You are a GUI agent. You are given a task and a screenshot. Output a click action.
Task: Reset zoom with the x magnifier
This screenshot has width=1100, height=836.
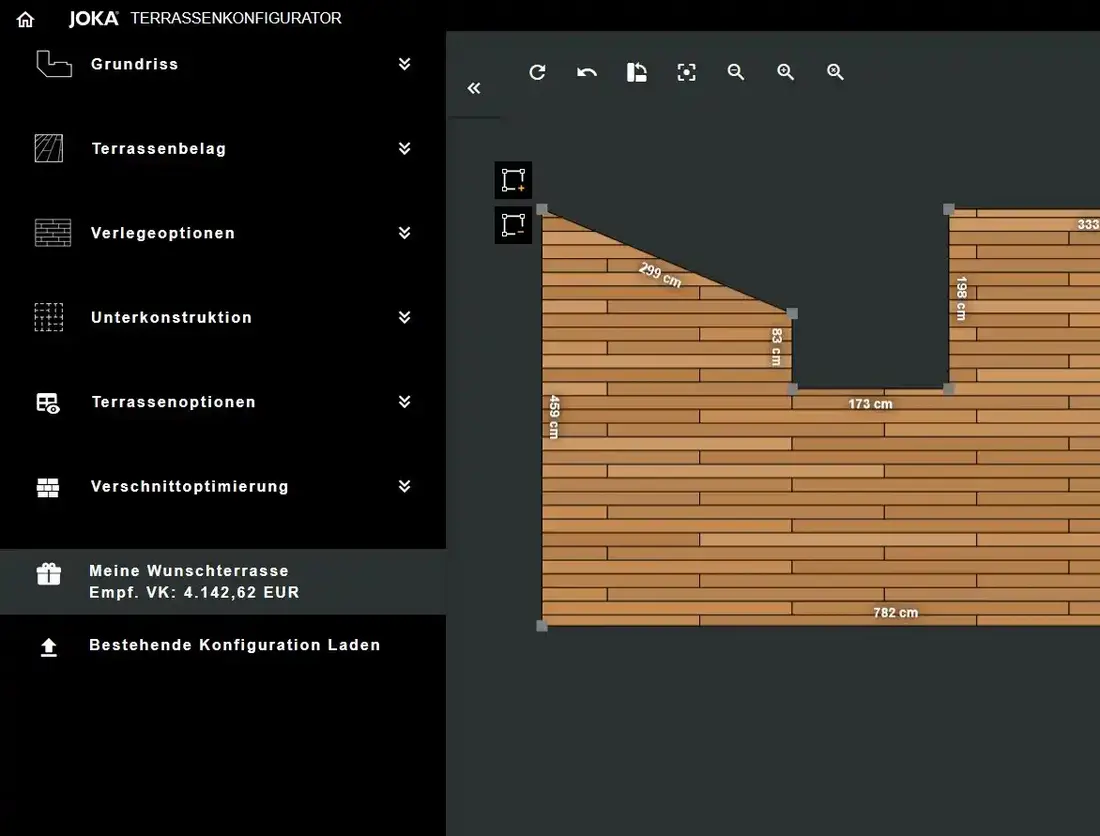pos(836,72)
